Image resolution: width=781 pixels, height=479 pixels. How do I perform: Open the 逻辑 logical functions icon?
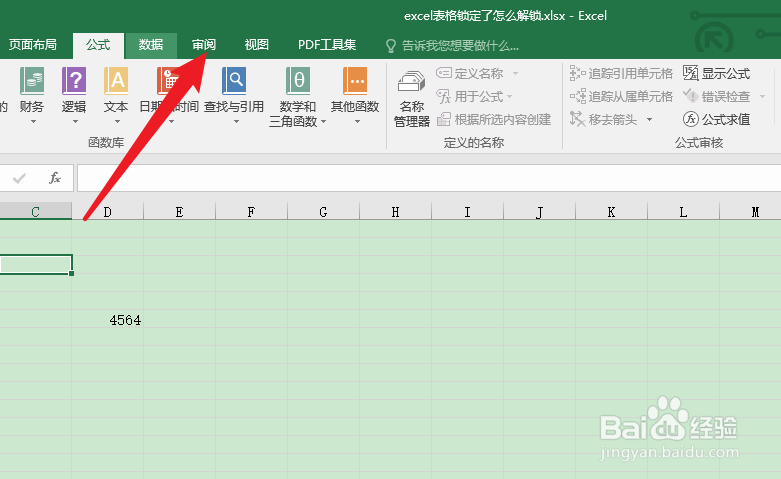coord(74,81)
